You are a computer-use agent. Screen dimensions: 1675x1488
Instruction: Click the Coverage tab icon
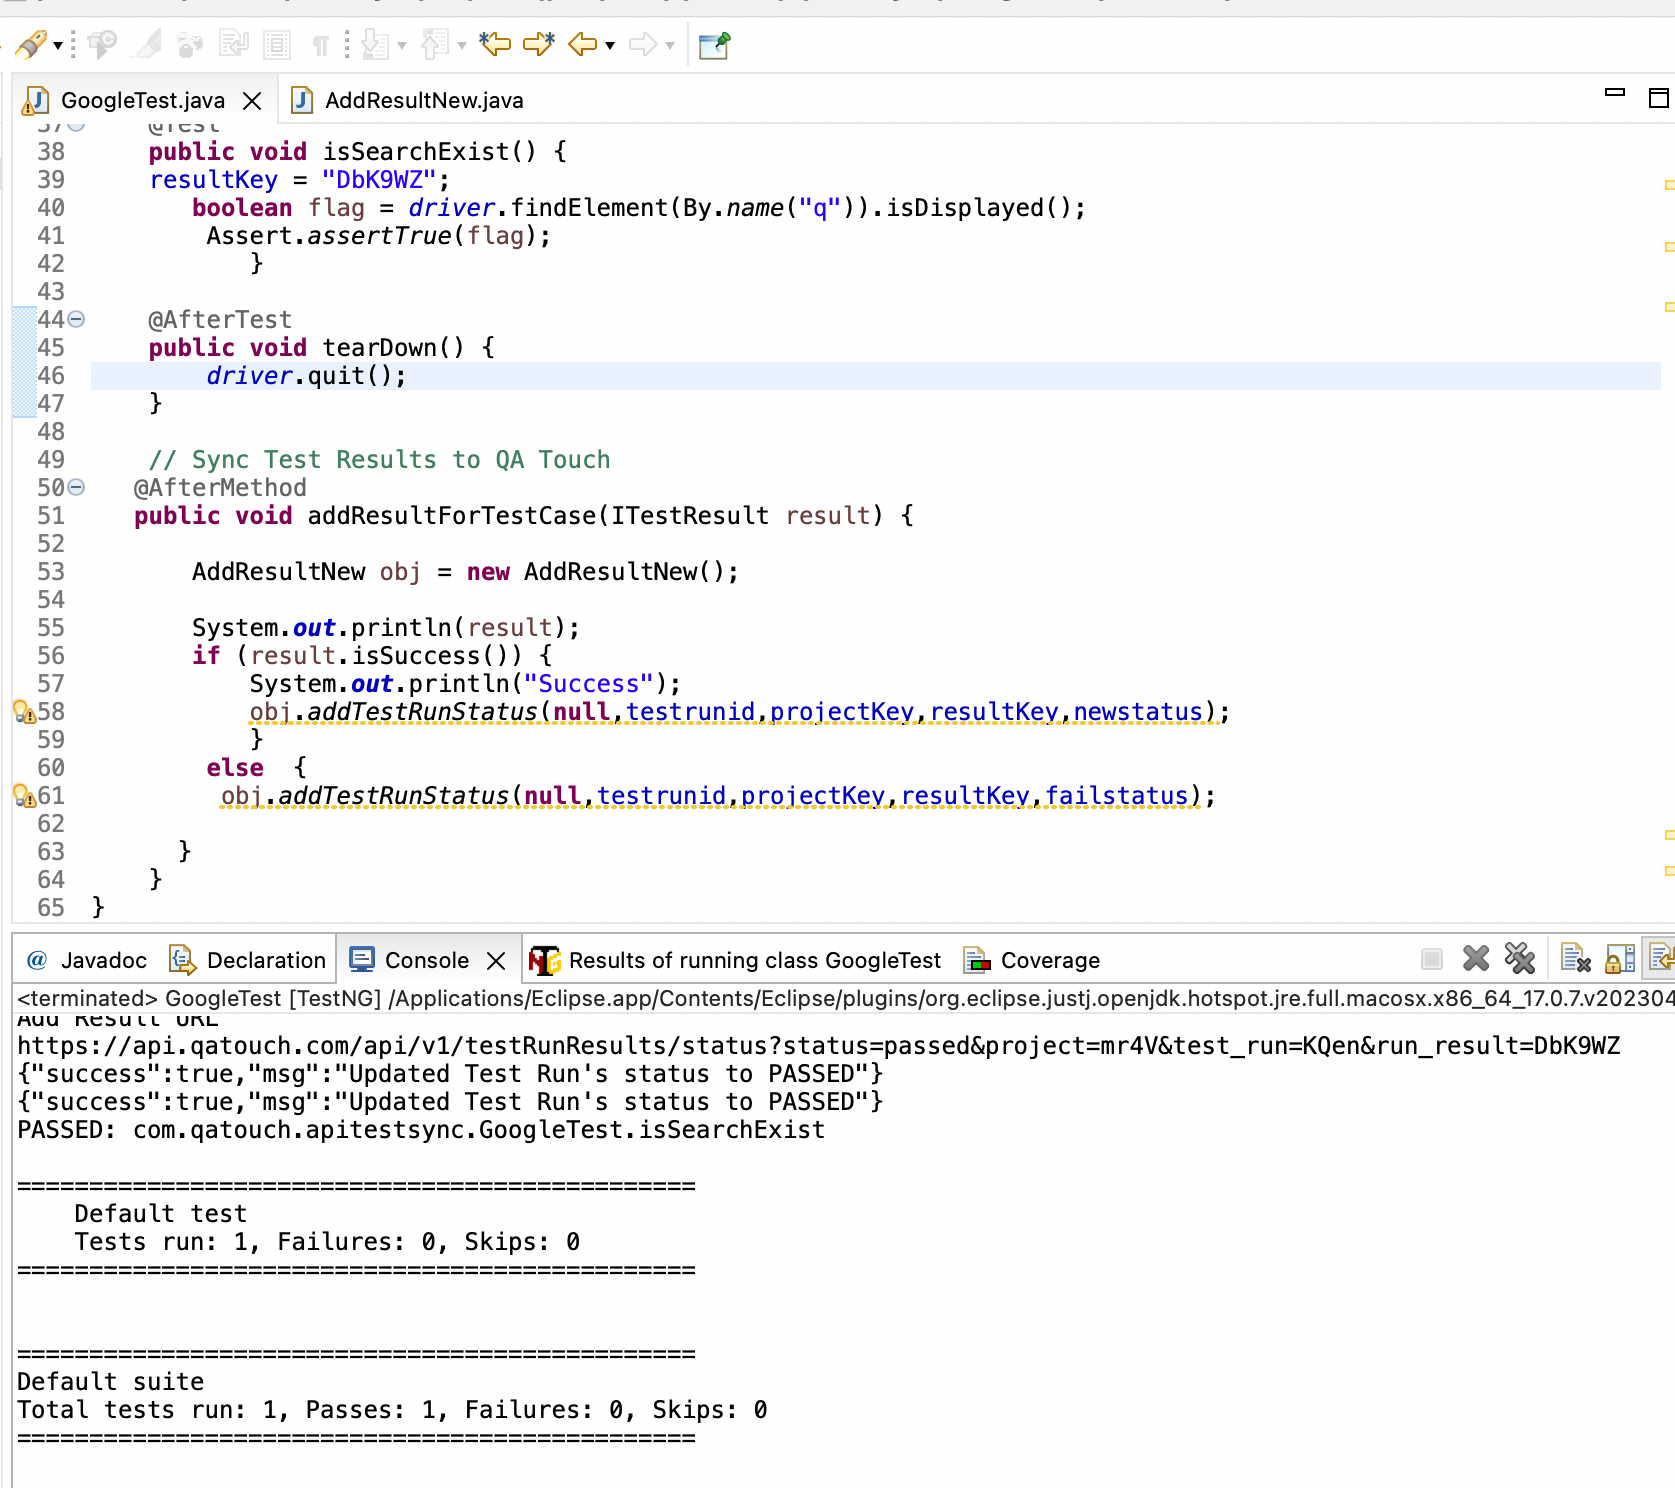pos(977,960)
